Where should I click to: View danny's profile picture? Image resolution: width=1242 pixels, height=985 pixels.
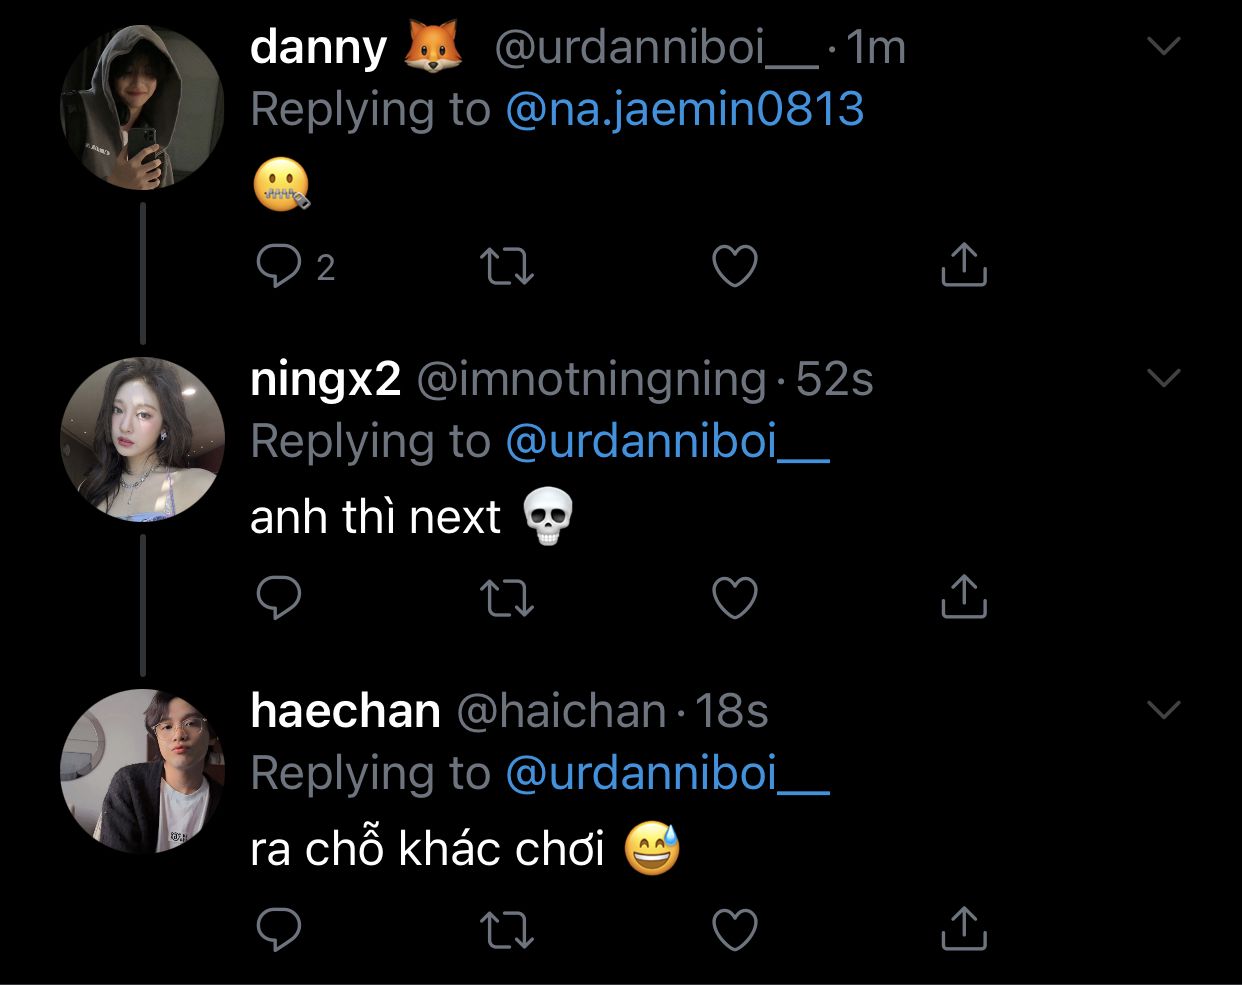click(142, 107)
